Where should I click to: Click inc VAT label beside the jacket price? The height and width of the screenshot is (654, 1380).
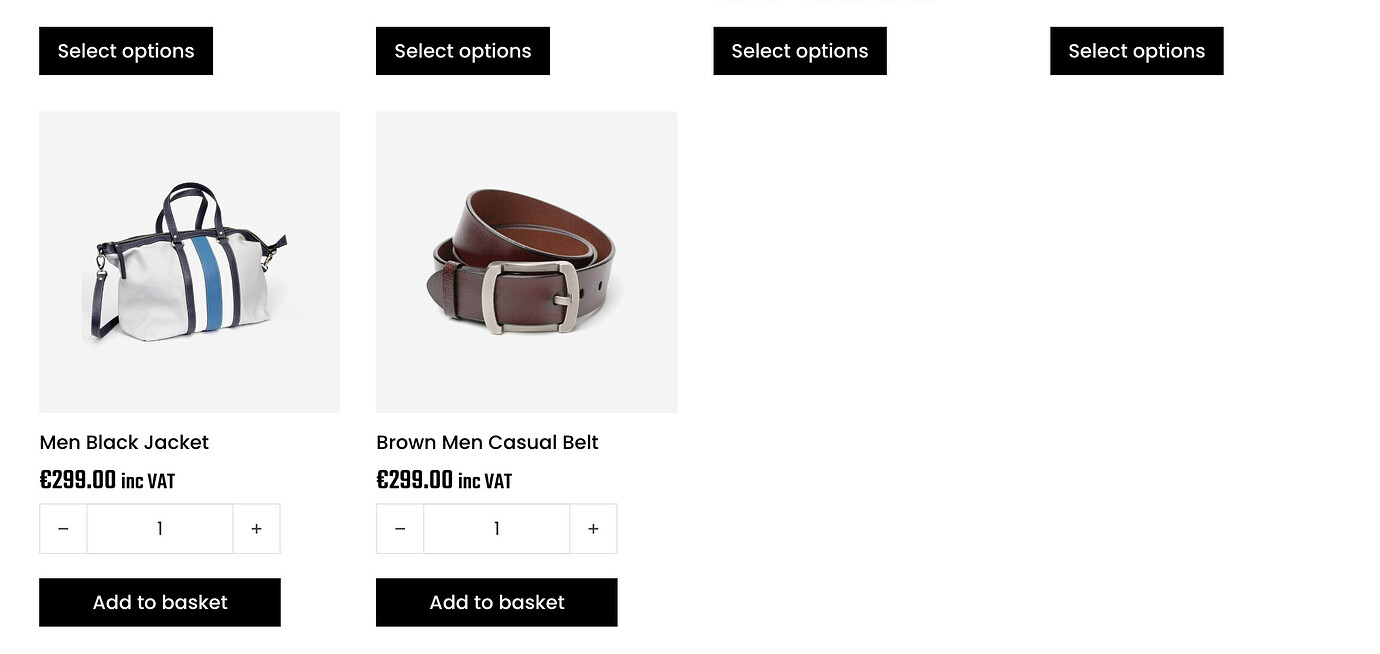(148, 482)
